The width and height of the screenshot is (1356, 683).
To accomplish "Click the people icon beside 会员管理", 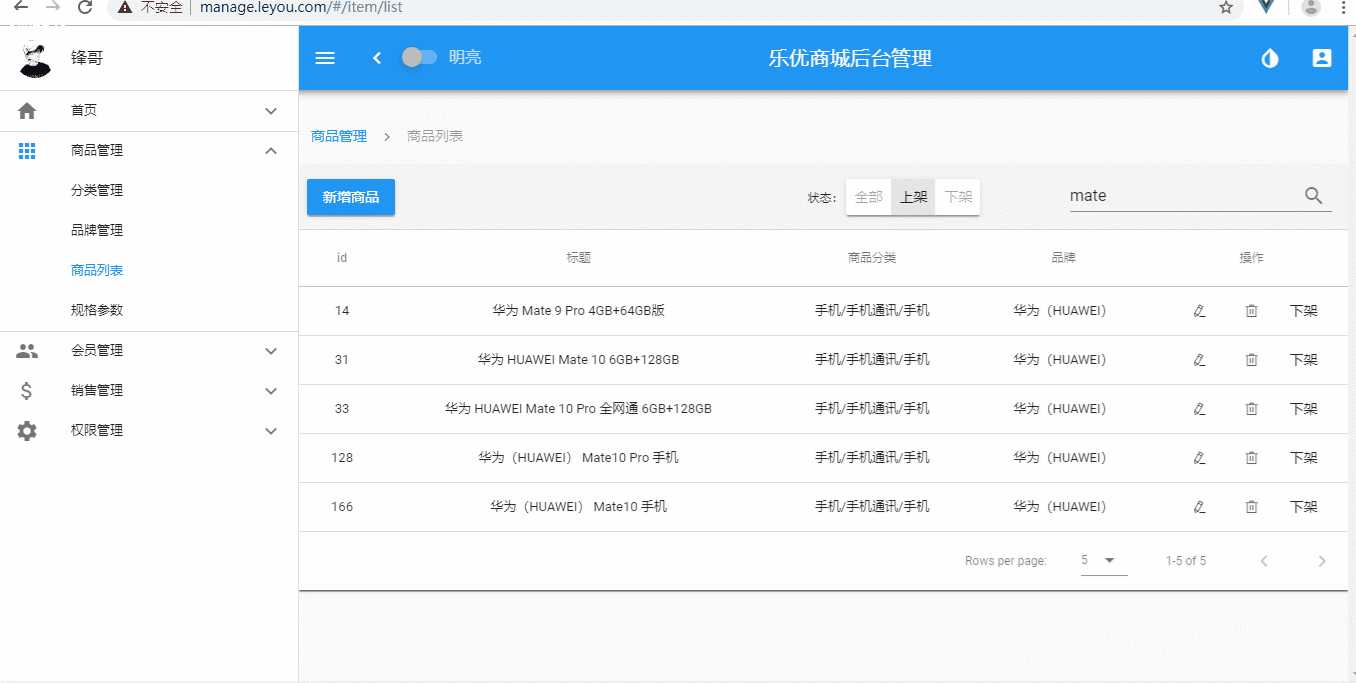I will click(x=27, y=351).
